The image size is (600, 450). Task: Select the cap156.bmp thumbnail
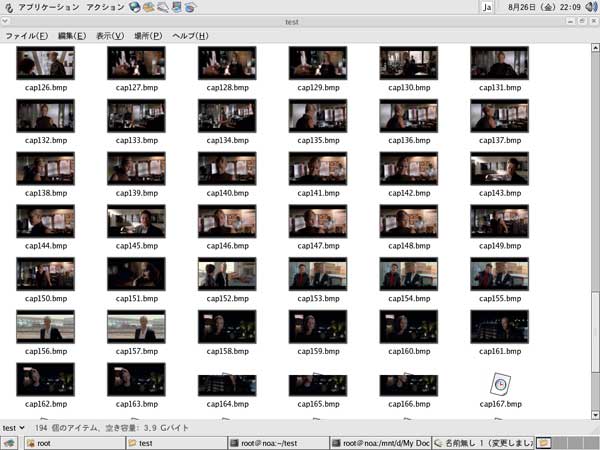coord(46,327)
